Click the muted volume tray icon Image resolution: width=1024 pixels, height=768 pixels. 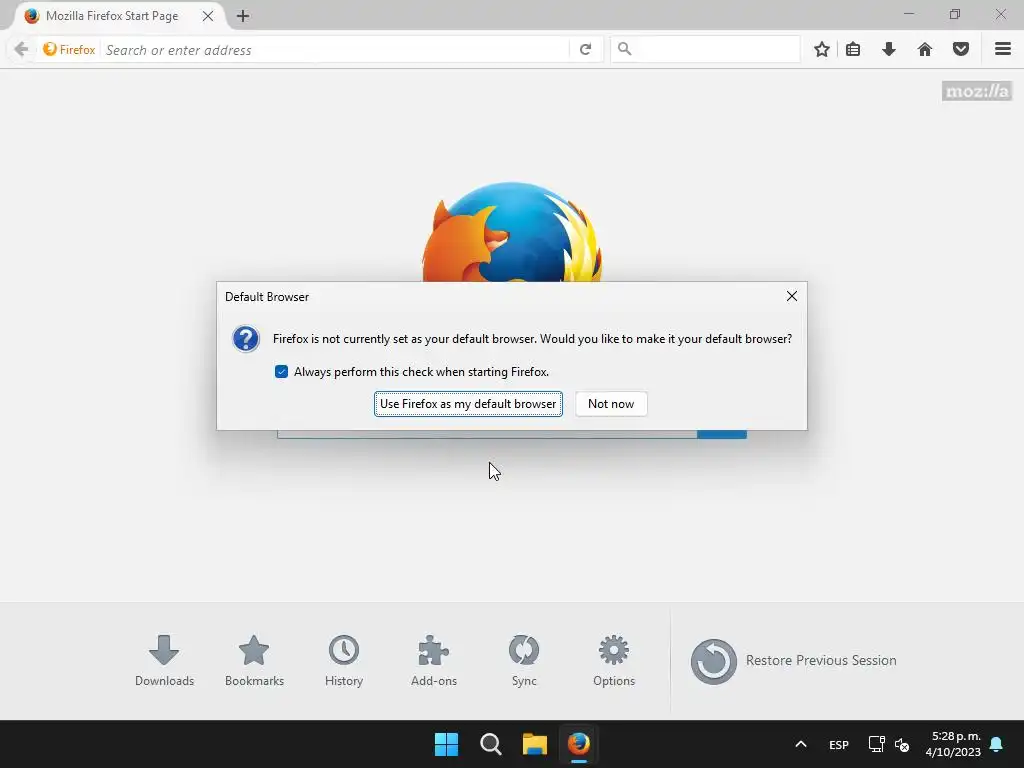click(x=902, y=744)
